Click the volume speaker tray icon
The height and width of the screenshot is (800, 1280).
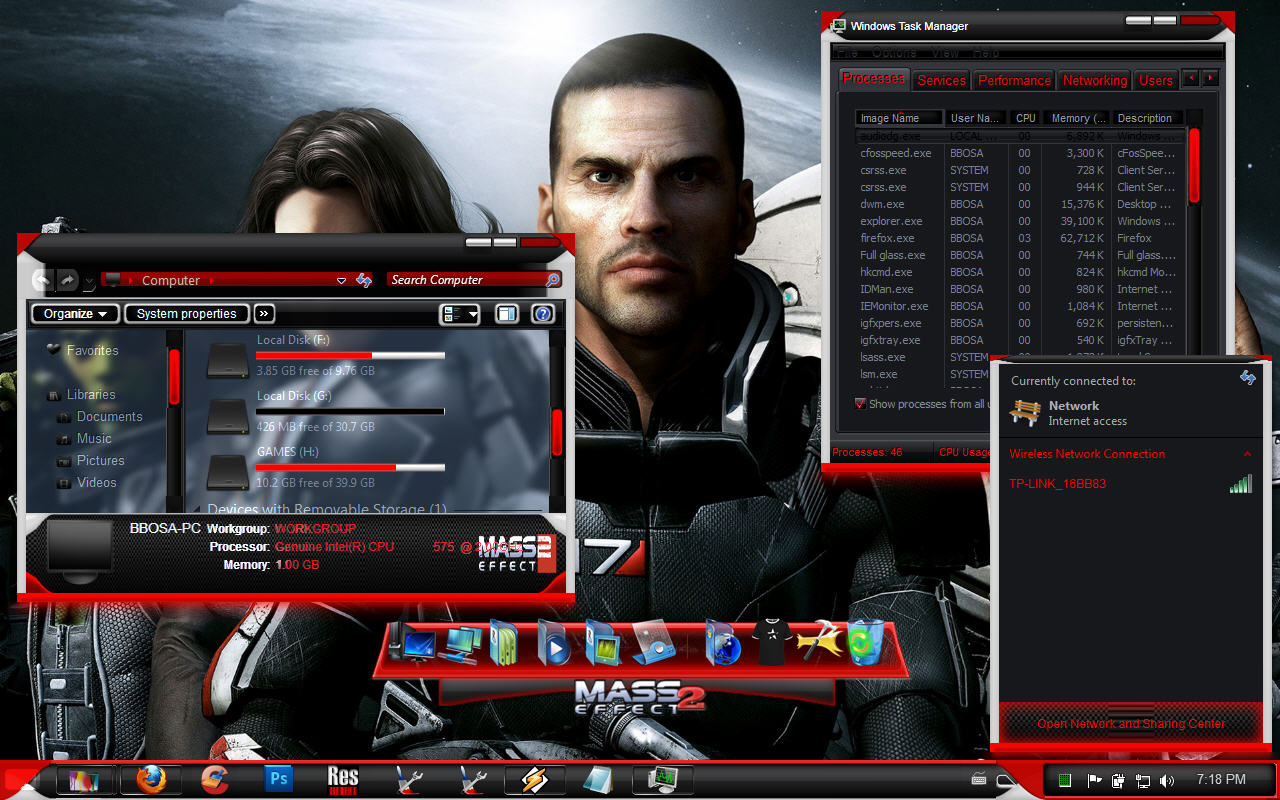pos(1167,780)
